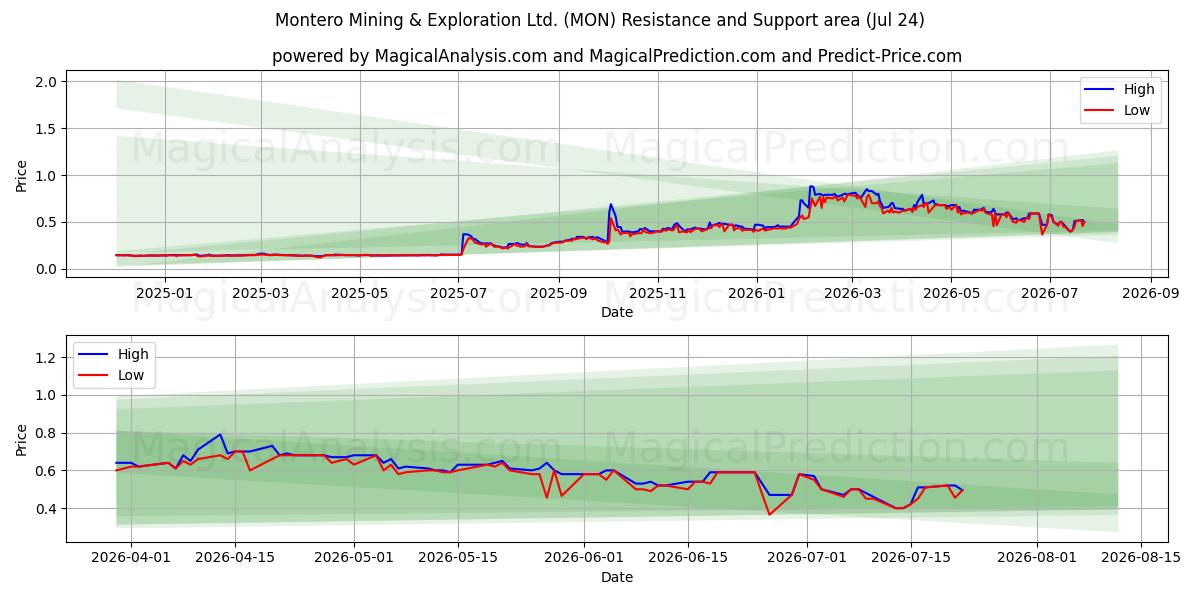Click the 2025-01 tick label on top chart
The image size is (1200, 600).
(164, 293)
